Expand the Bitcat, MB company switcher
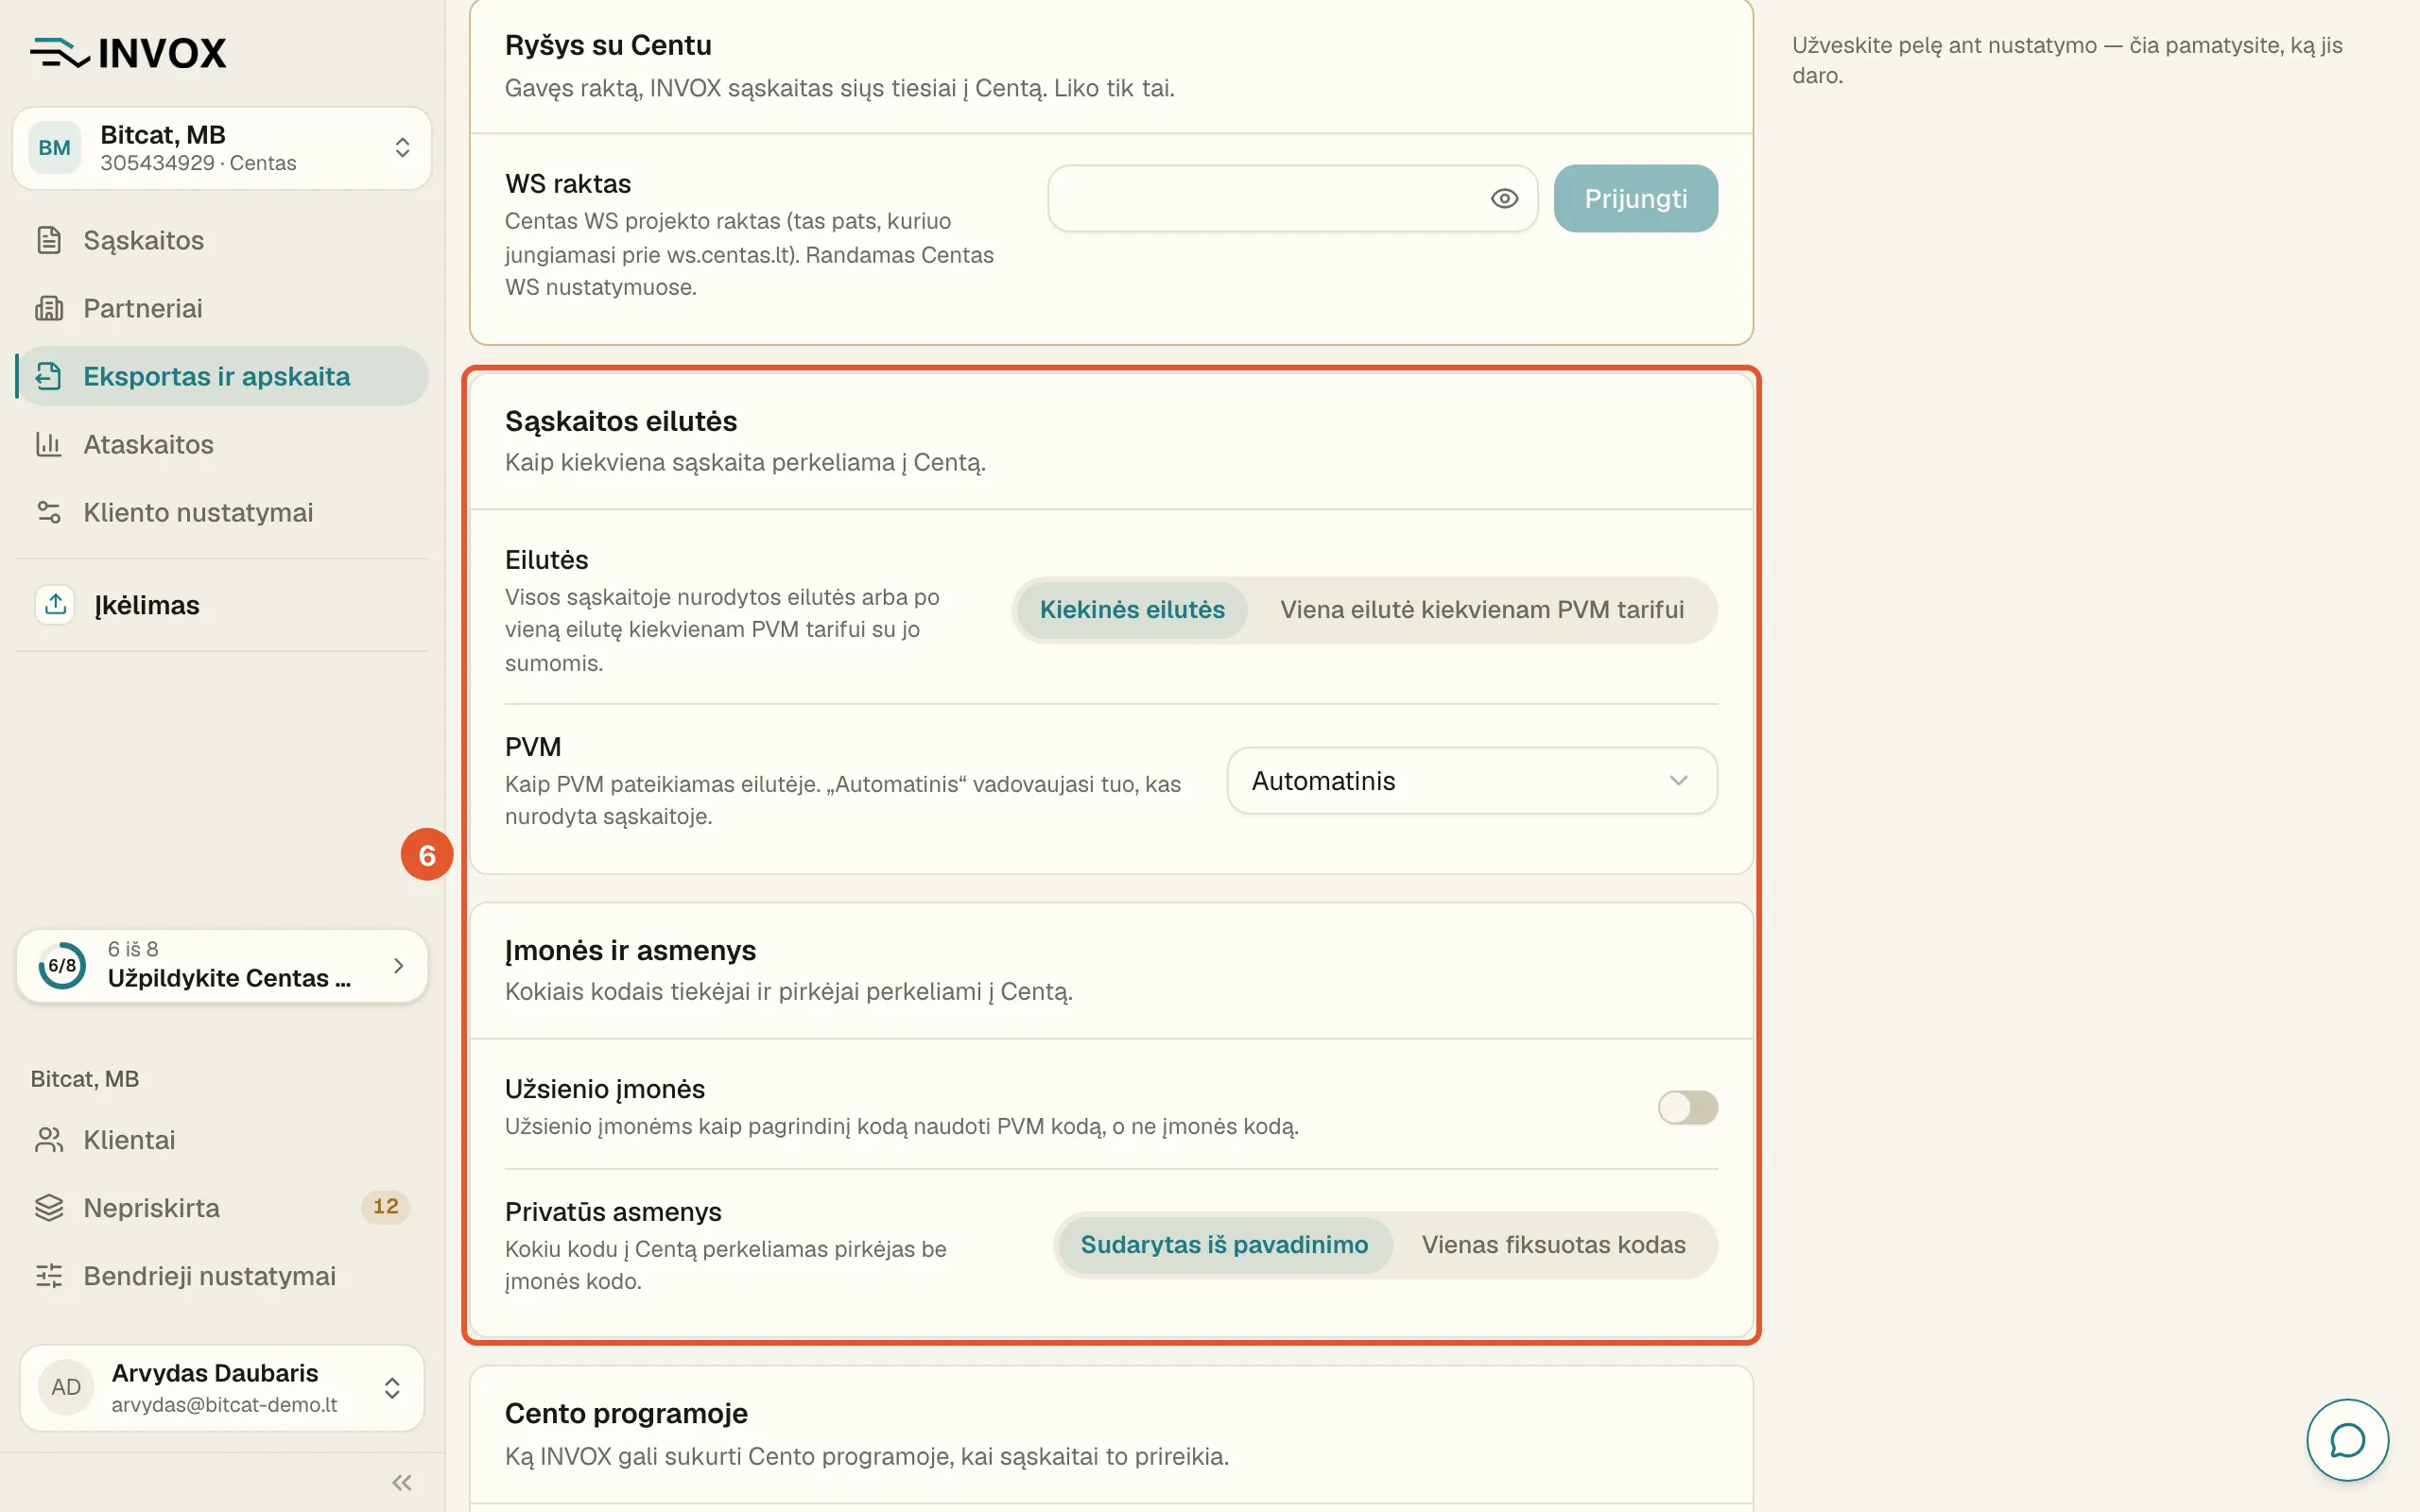 [221, 148]
